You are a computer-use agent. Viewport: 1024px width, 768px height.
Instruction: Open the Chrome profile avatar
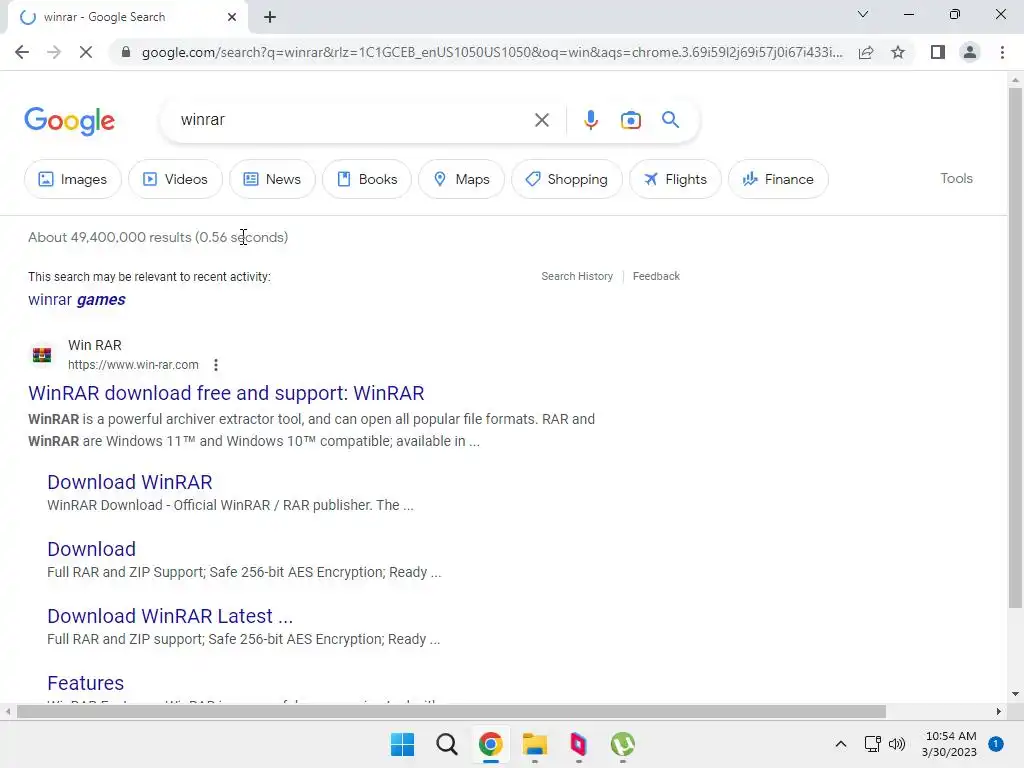point(970,52)
